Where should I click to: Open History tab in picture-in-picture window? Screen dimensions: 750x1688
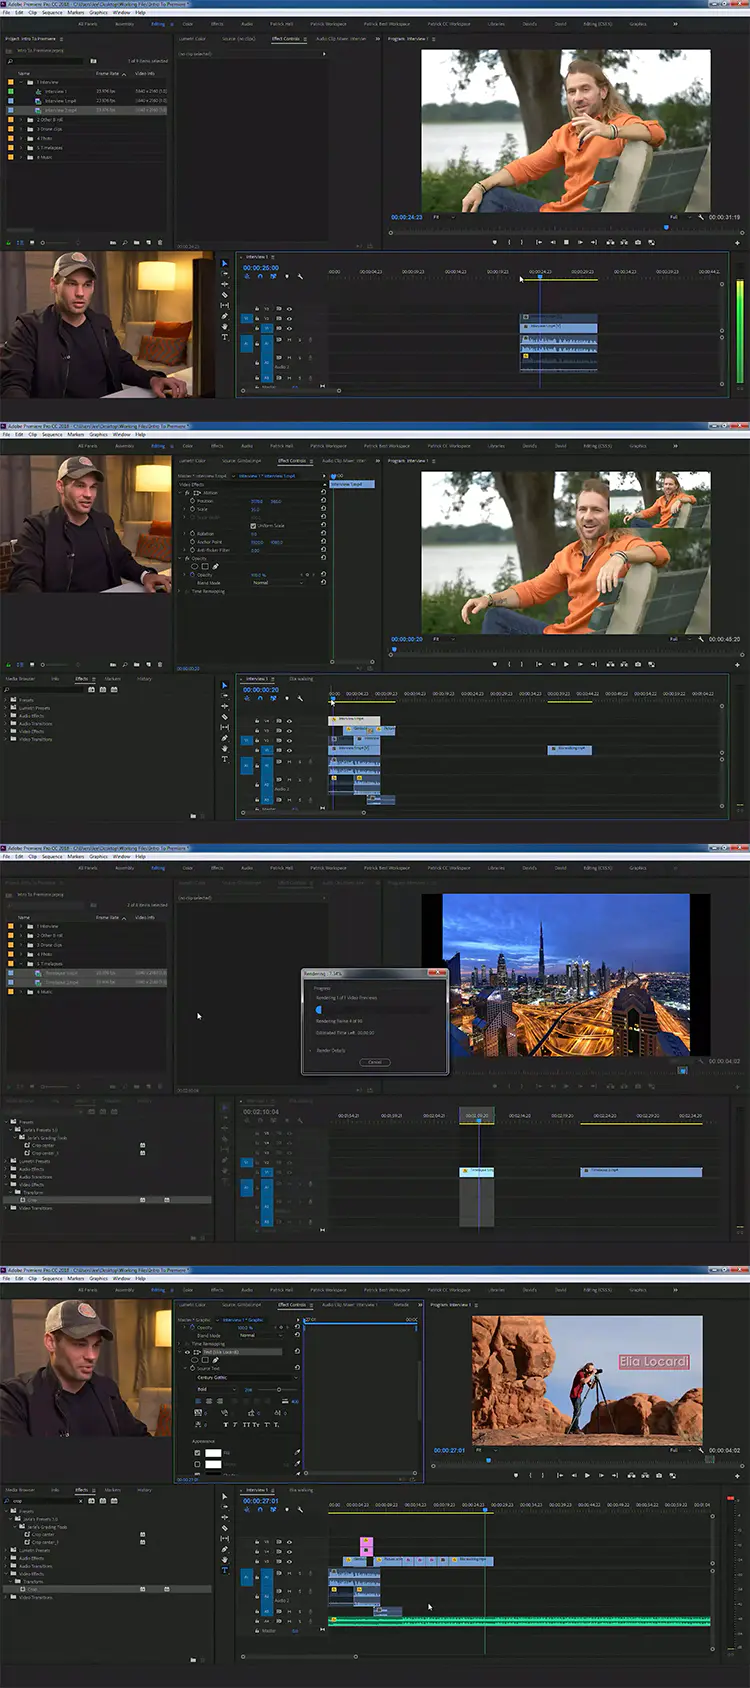coord(144,678)
